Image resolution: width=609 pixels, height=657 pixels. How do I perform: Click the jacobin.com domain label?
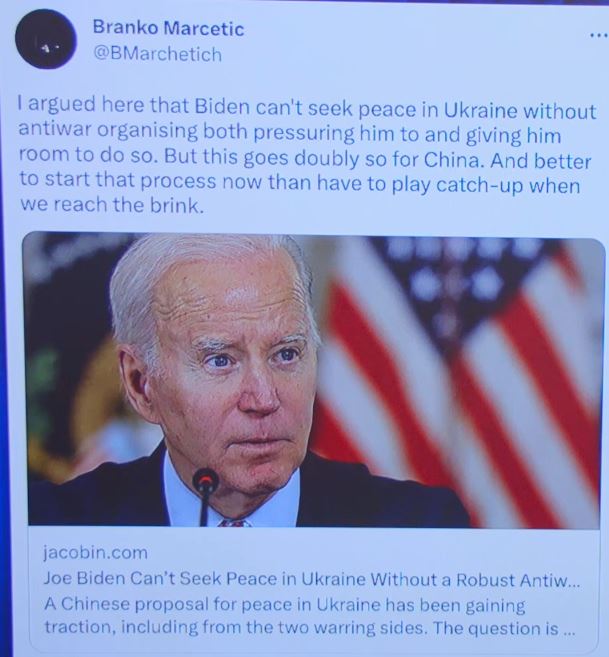coord(95,553)
